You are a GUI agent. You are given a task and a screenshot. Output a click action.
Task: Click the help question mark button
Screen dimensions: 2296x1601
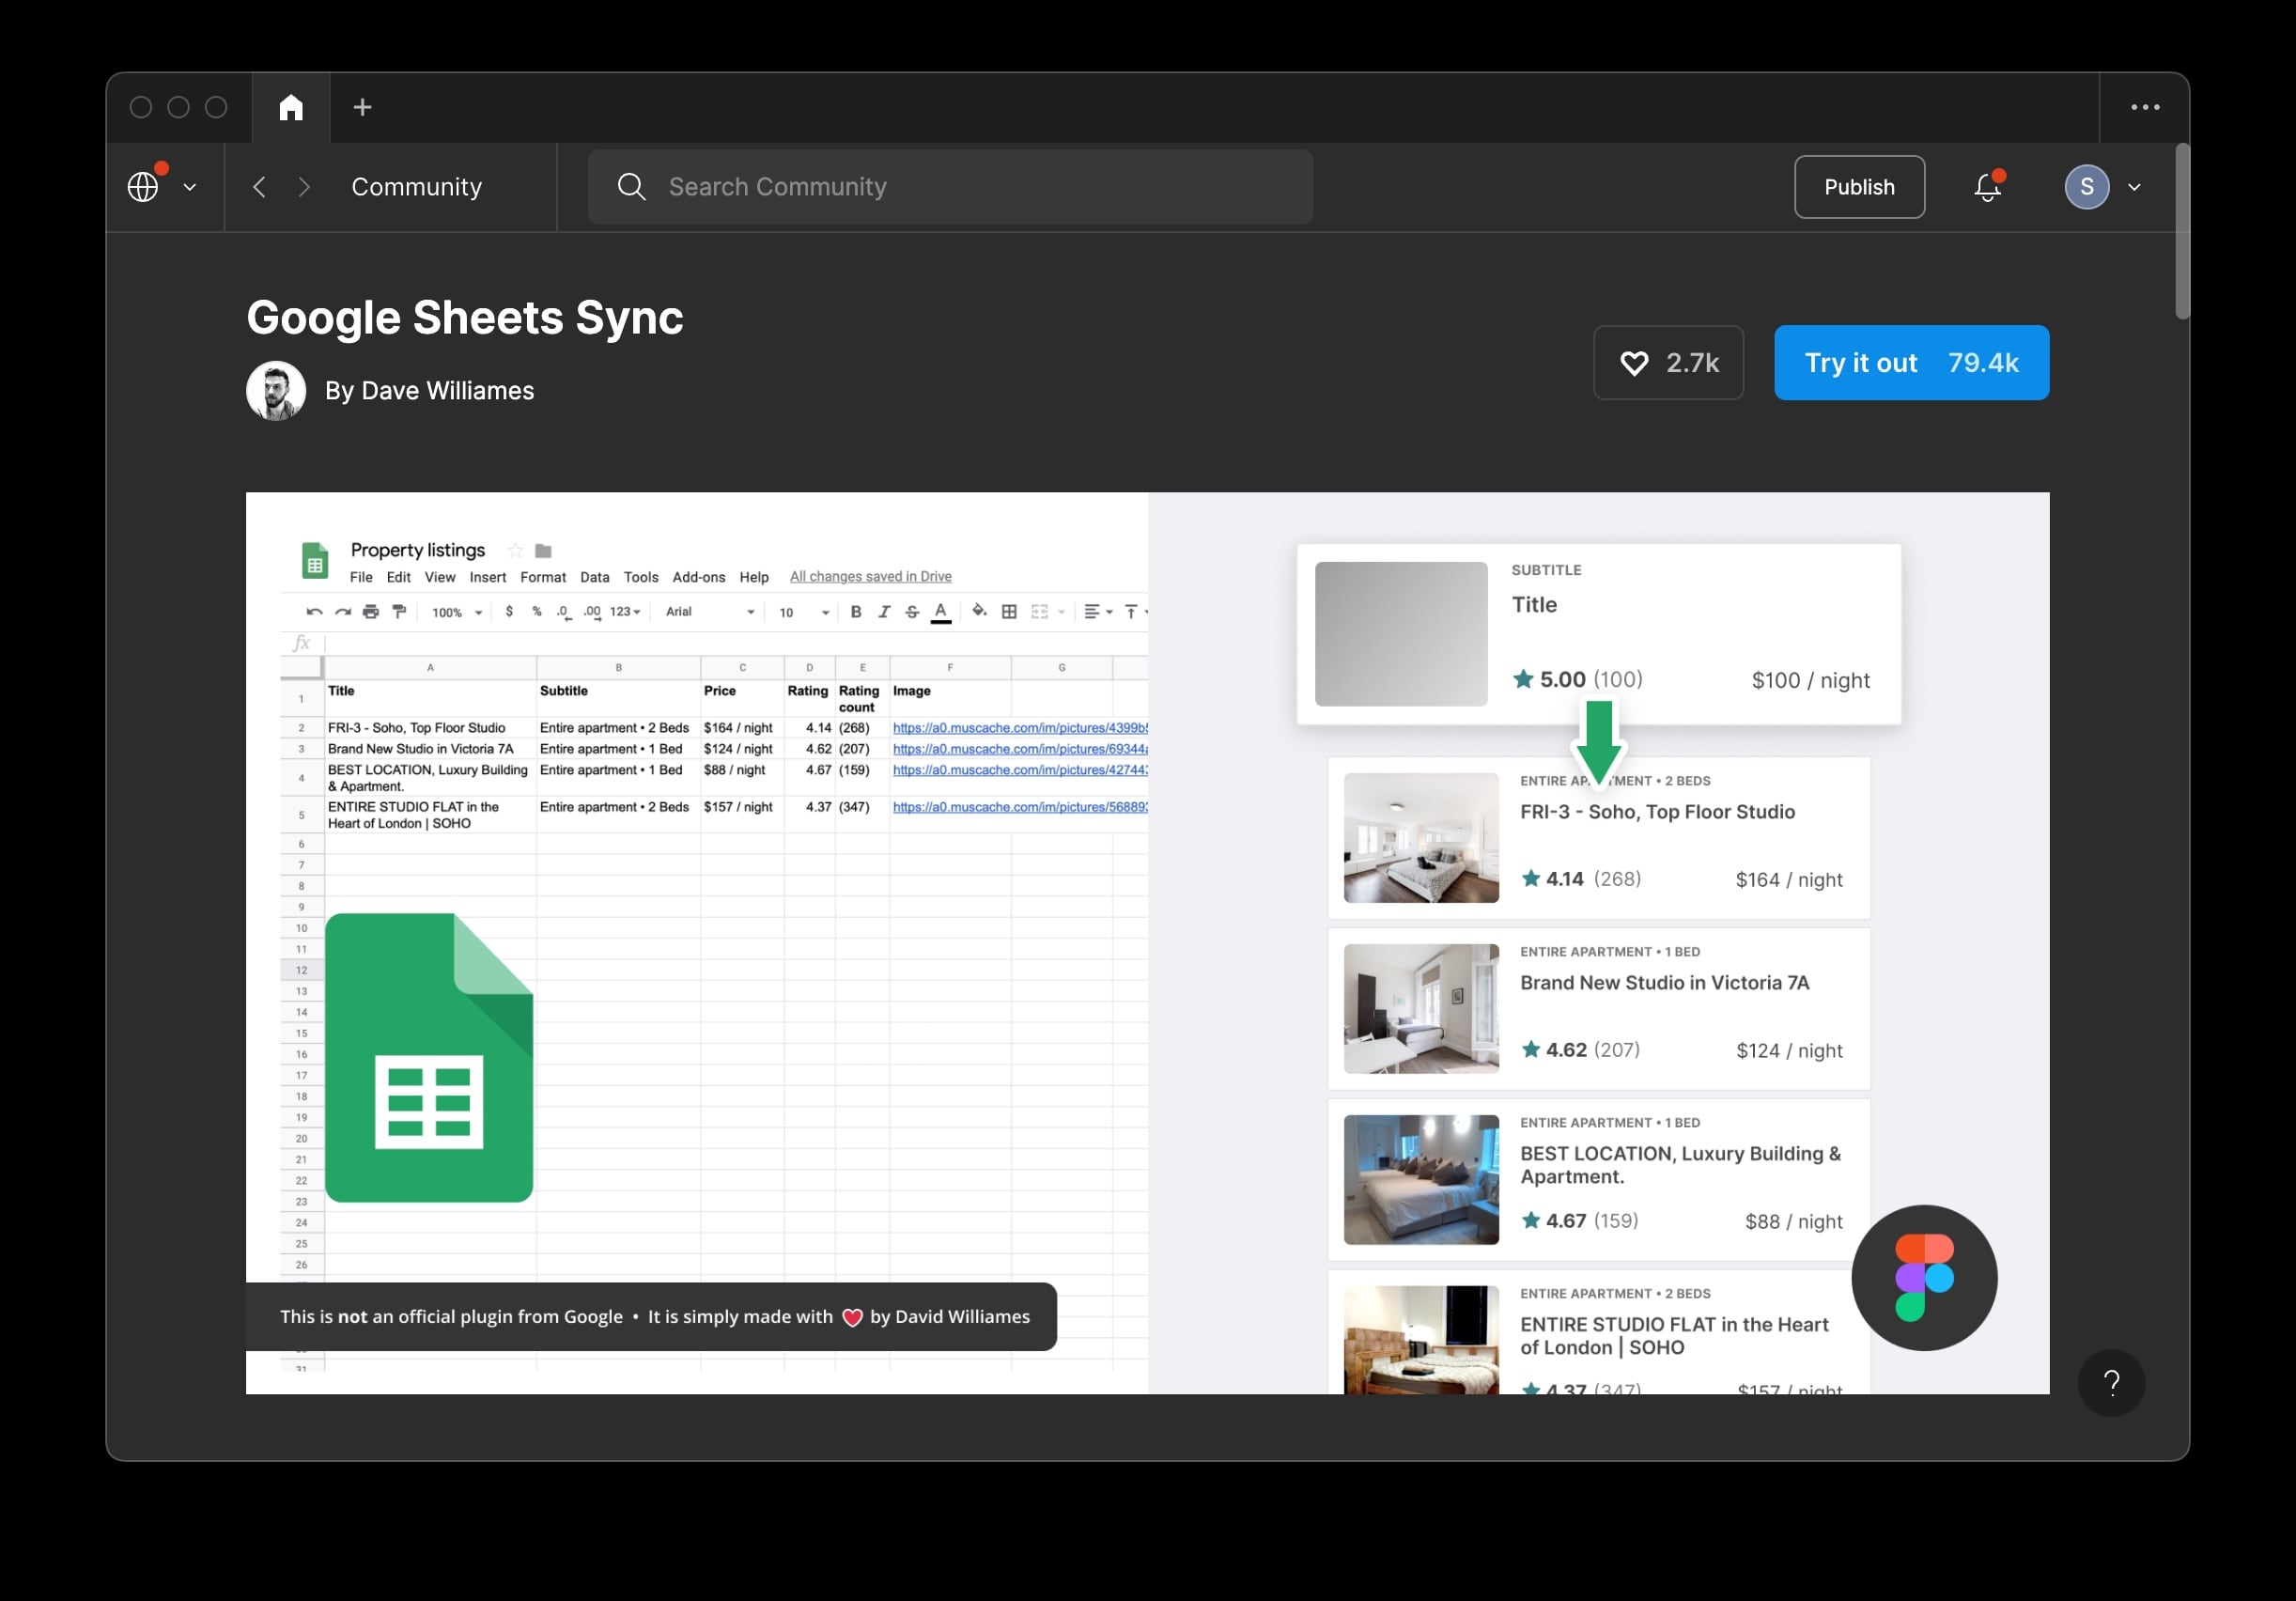point(2111,1382)
